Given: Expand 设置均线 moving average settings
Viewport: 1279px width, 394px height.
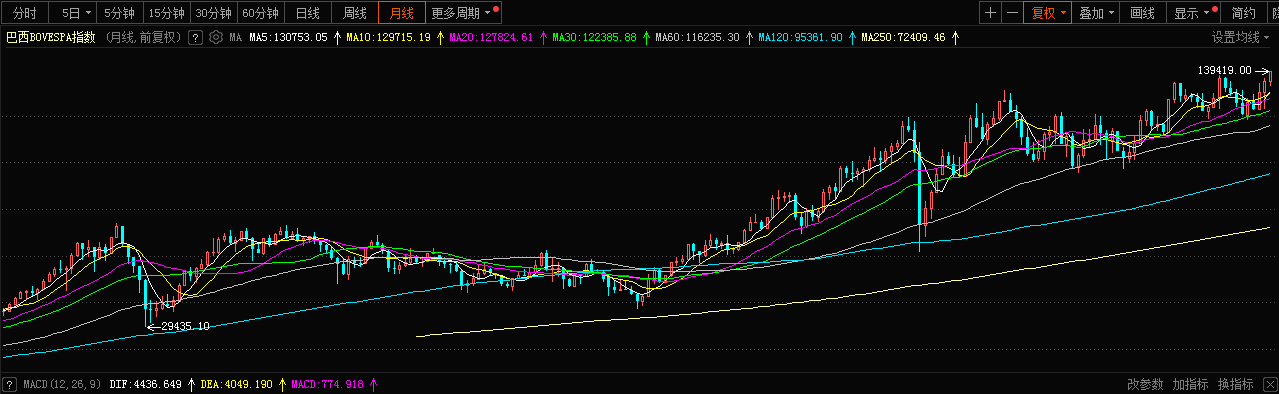Looking at the screenshot, I should point(1241,38).
